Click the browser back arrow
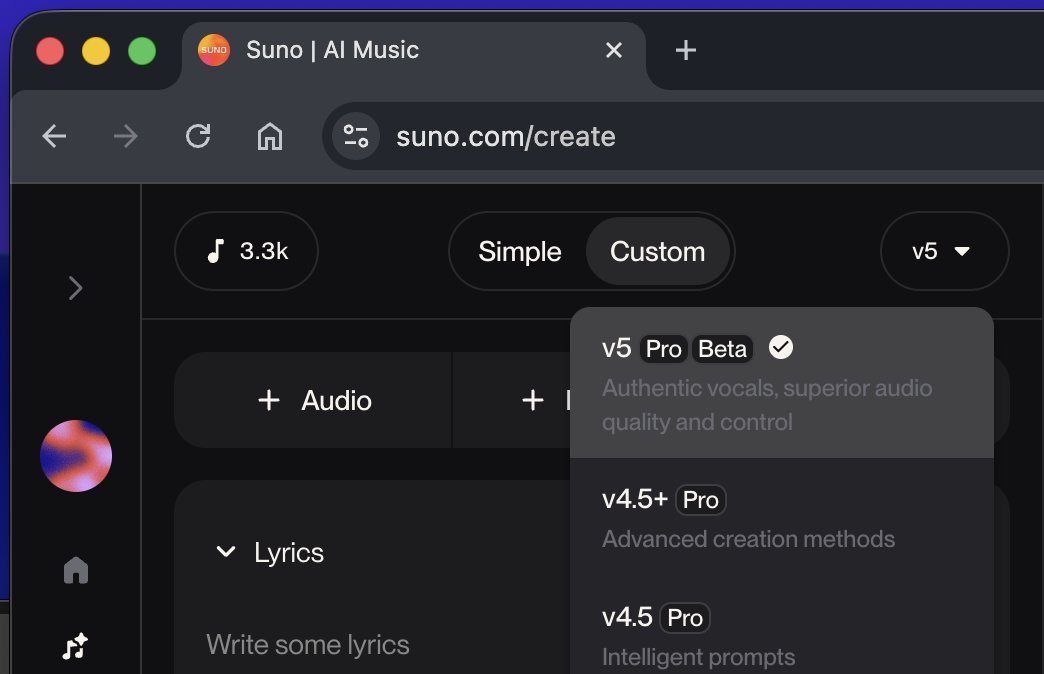 [54, 136]
